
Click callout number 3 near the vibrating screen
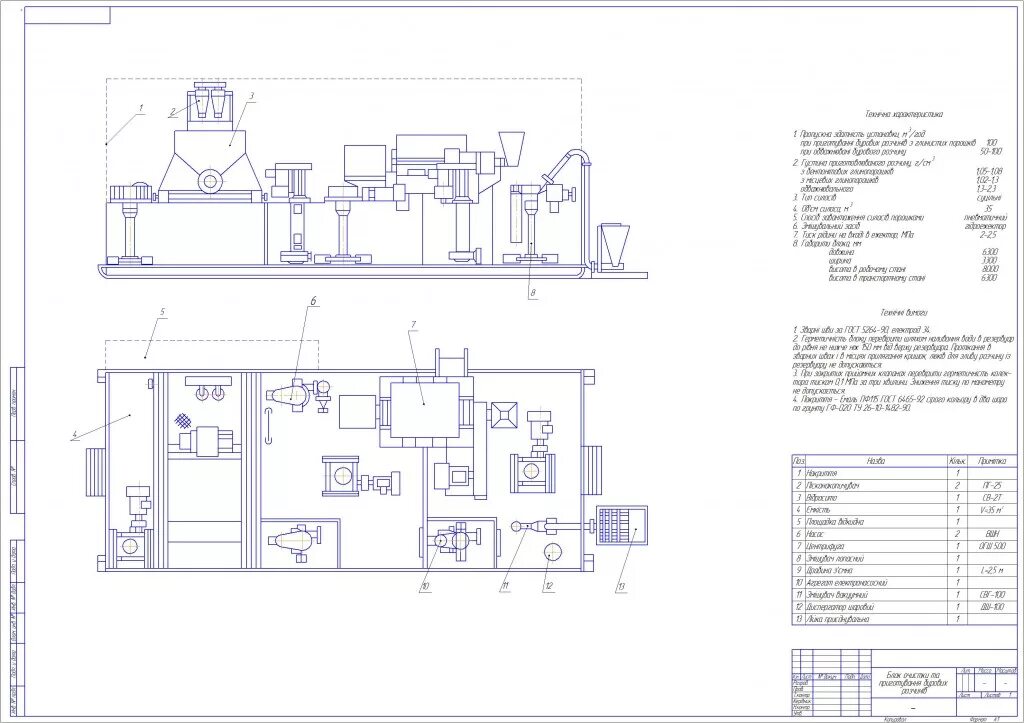click(x=251, y=96)
